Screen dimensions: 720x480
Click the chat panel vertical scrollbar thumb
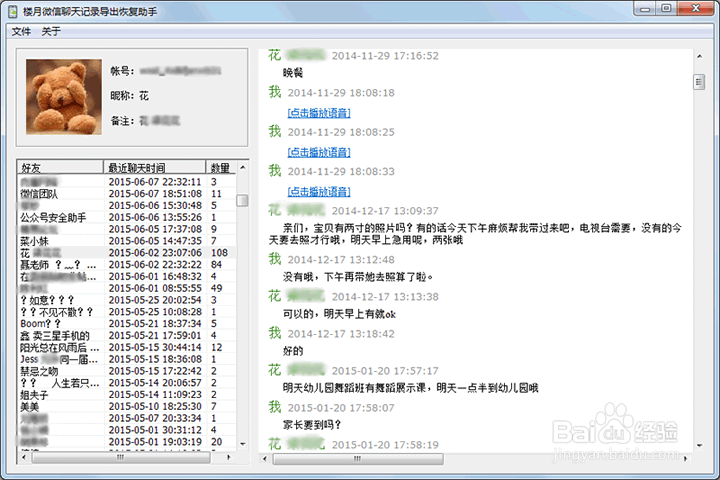pos(699,82)
